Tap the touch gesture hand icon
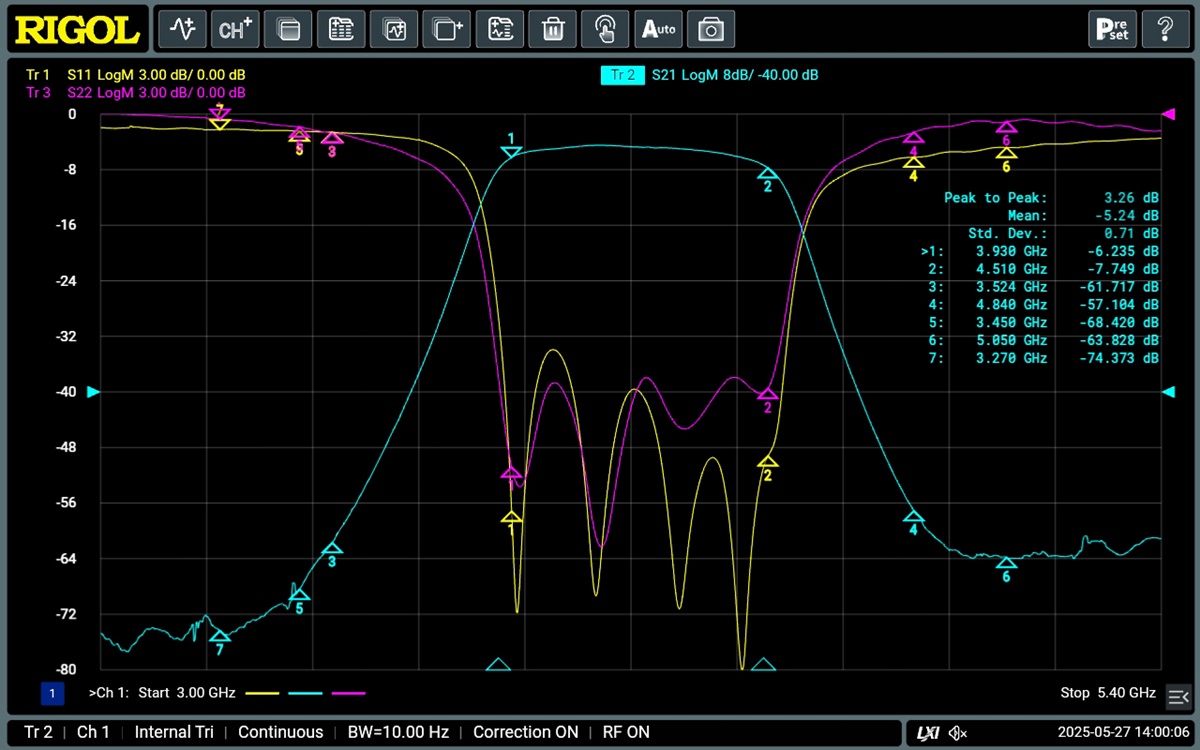1200x750 pixels. click(605, 29)
